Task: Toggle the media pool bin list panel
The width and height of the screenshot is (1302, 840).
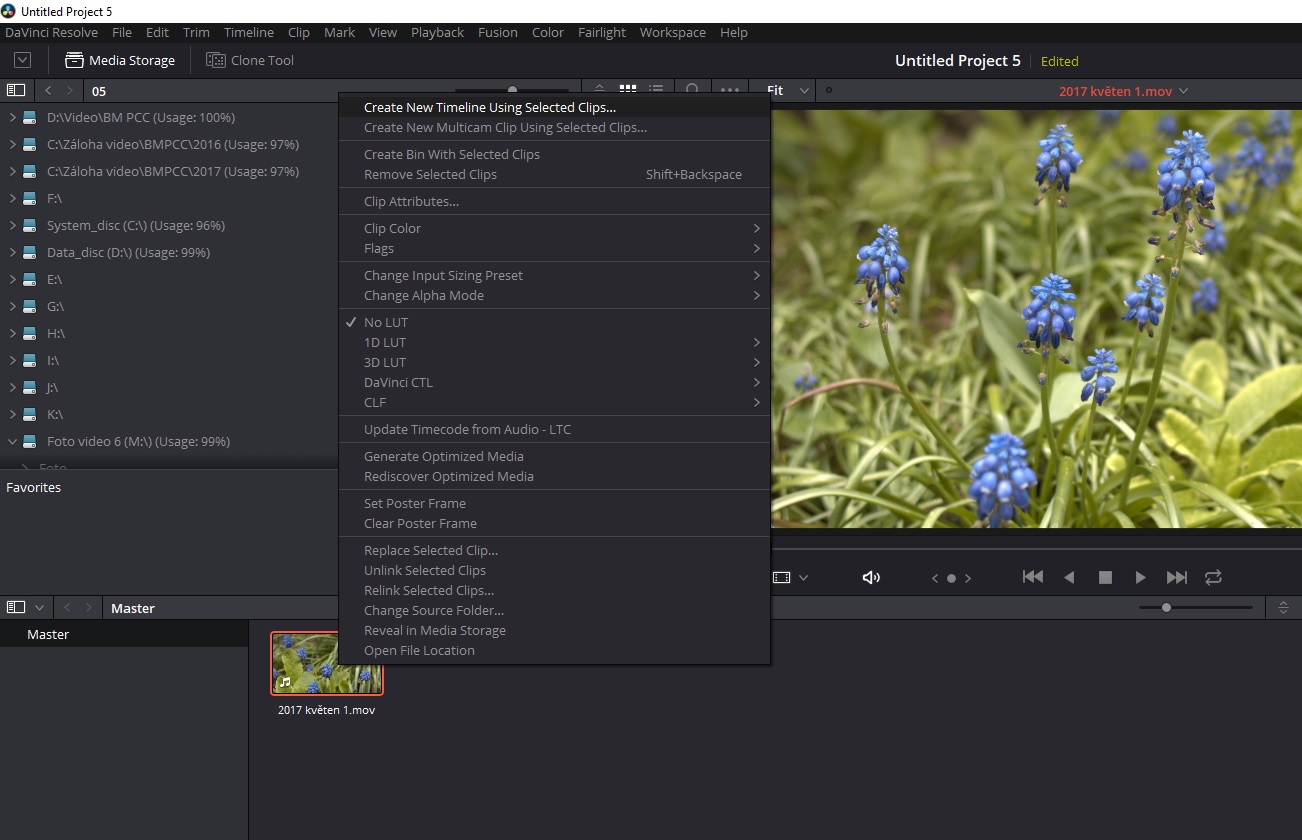Action: click(16, 608)
